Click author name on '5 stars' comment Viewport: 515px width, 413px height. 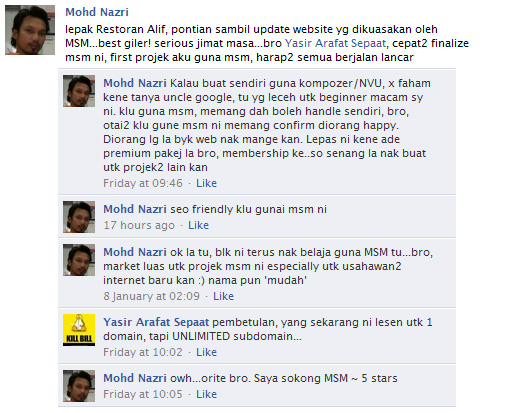135,378
